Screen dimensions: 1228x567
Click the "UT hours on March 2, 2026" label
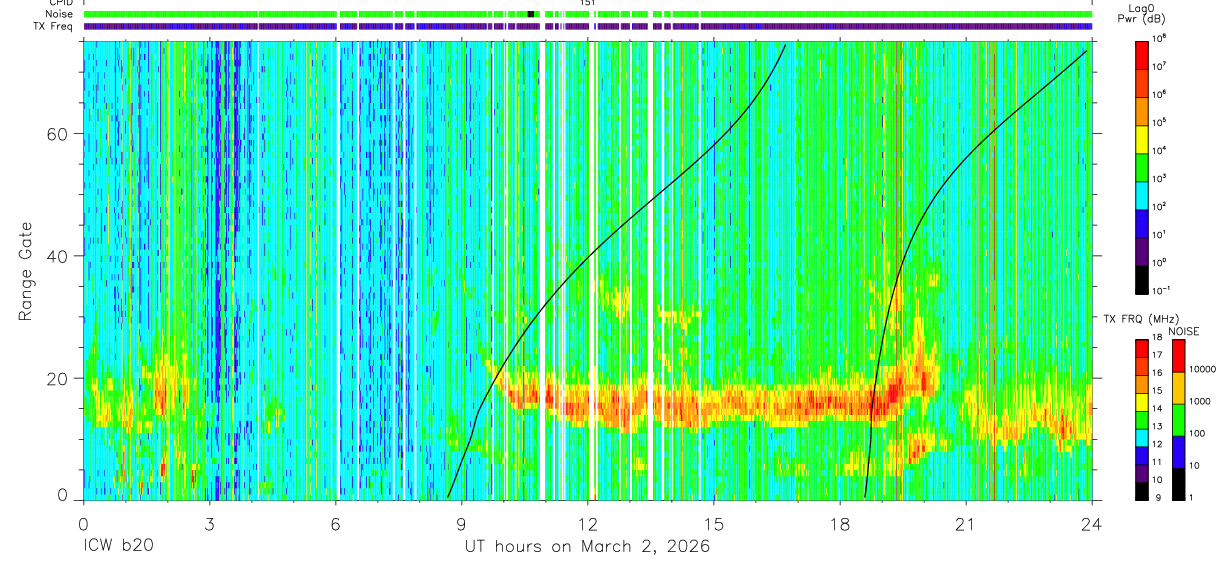click(x=587, y=547)
